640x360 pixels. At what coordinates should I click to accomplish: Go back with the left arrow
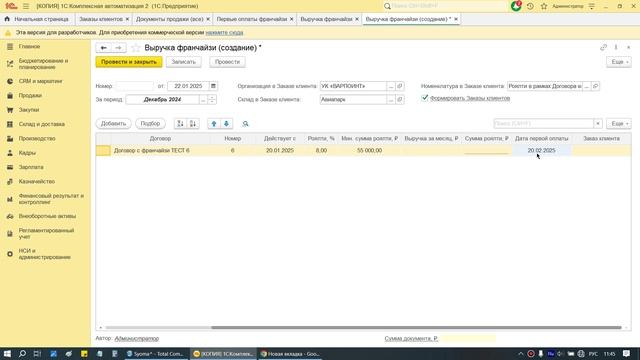(104, 48)
